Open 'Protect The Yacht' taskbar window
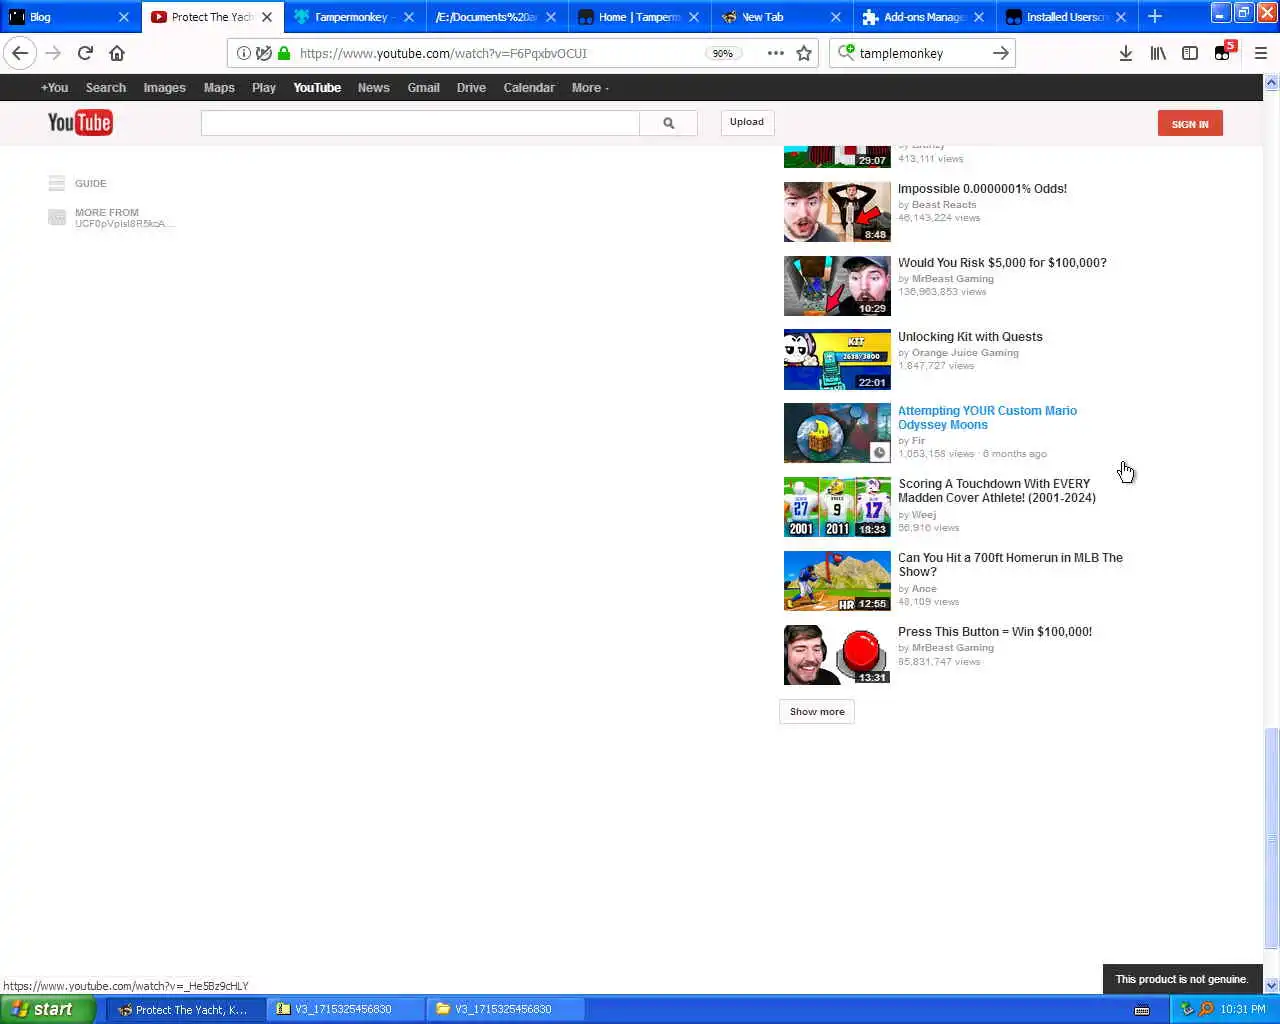 click(x=183, y=1009)
